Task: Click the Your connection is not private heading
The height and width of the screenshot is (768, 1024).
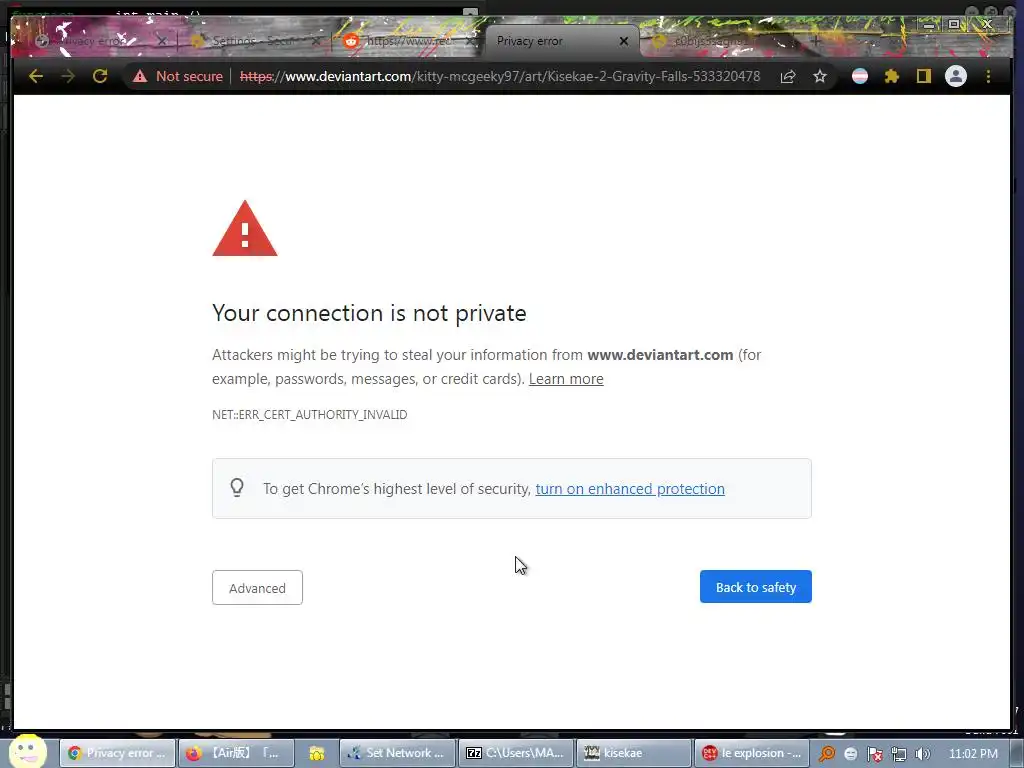Action: coord(369,313)
